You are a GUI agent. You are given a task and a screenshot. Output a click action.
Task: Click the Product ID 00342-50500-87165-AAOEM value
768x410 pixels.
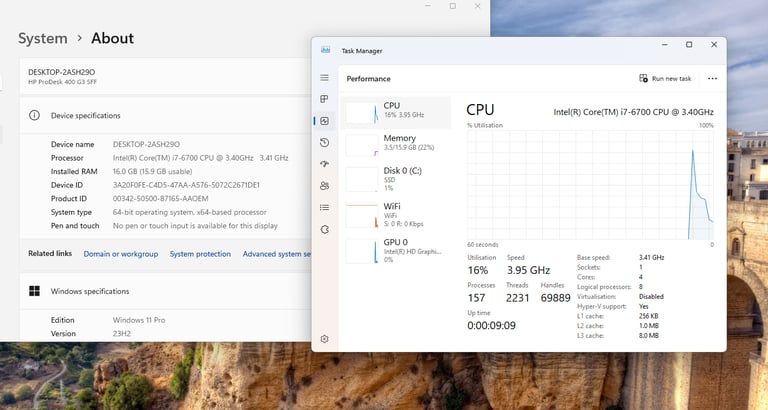[x=161, y=198]
